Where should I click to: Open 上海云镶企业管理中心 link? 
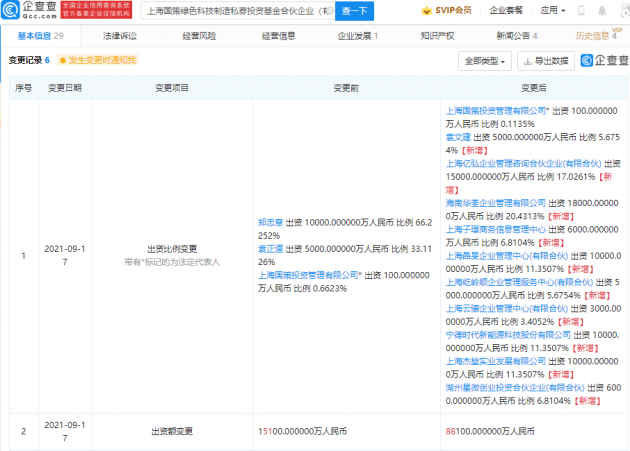507,308
